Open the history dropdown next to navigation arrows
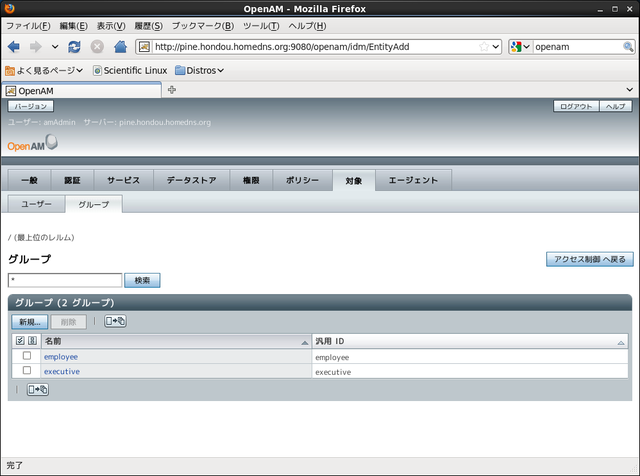This screenshot has width=640, height=476. pos(55,47)
